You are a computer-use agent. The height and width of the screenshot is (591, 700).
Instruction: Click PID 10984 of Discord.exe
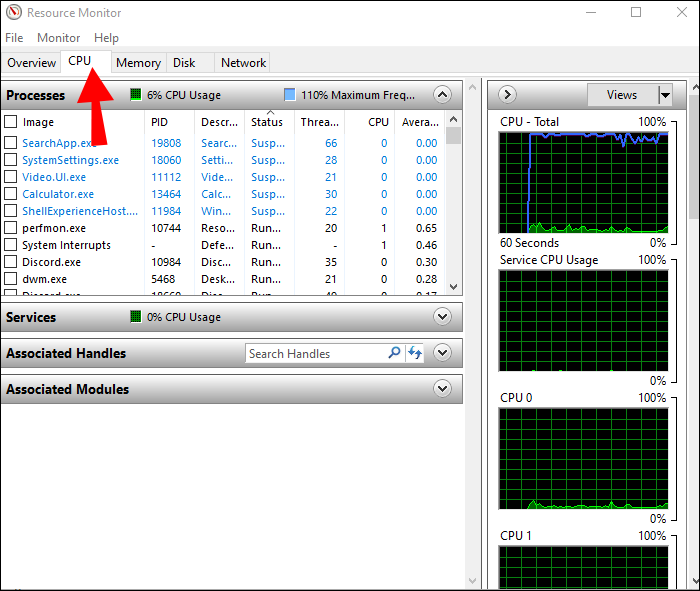(166, 262)
